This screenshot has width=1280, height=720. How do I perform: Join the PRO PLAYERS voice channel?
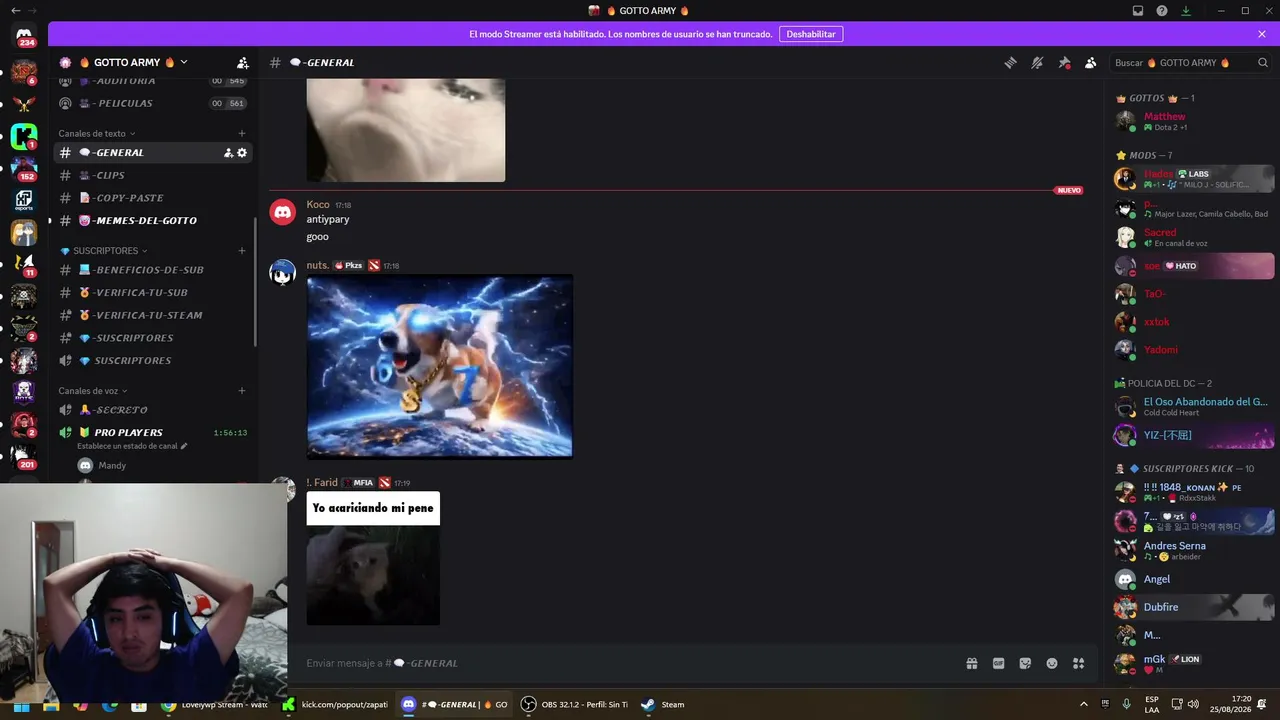tap(152, 433)
